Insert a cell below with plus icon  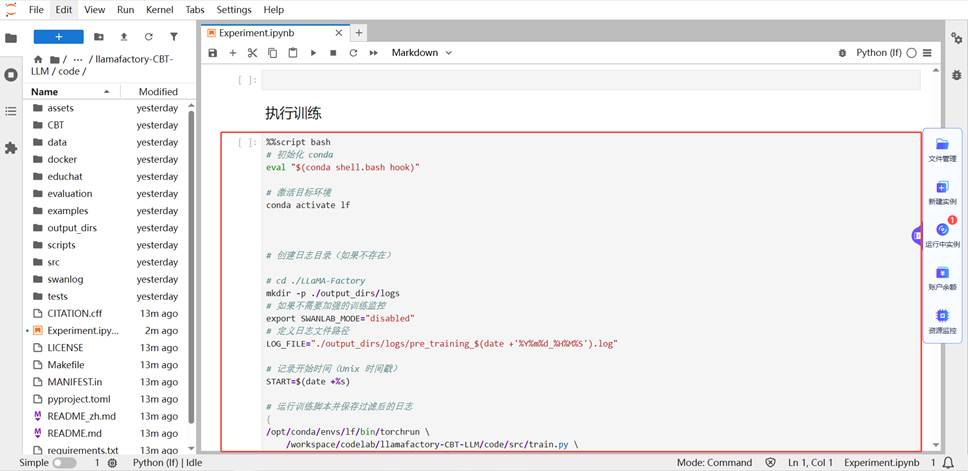(x=233, y=53)
